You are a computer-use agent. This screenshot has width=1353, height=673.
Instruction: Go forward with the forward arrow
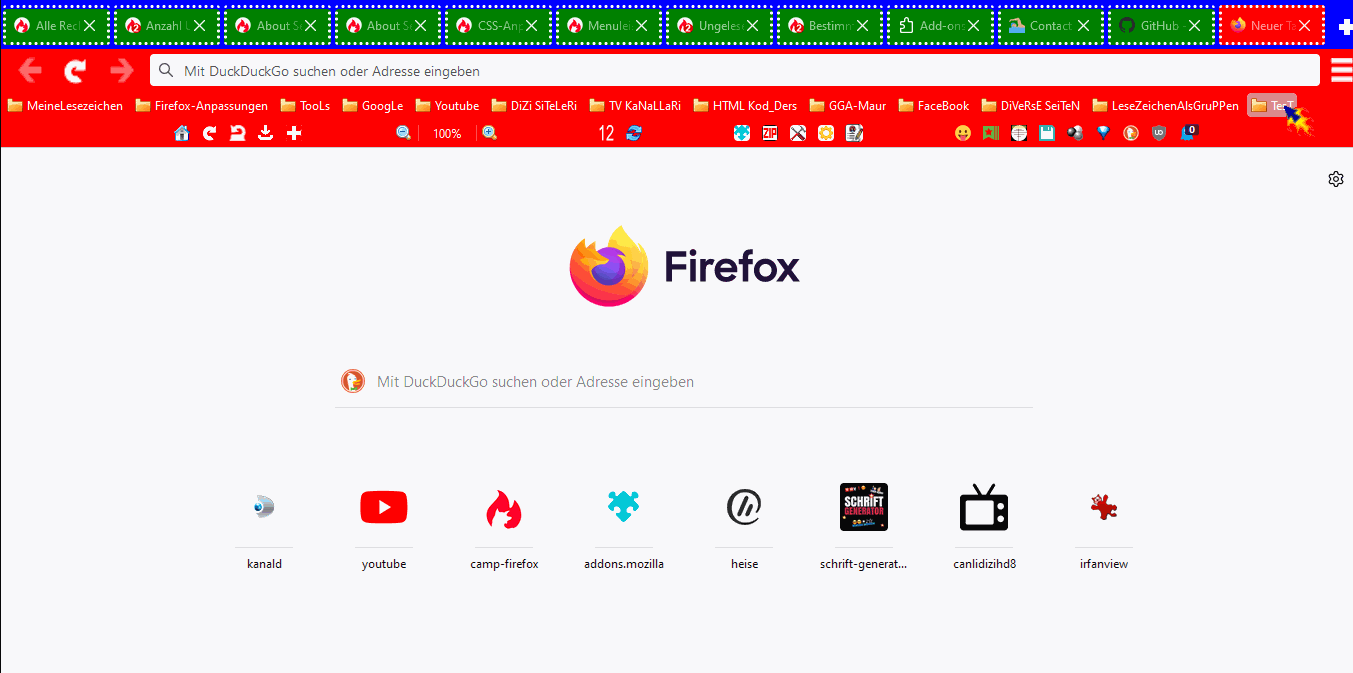coord(121,70)
